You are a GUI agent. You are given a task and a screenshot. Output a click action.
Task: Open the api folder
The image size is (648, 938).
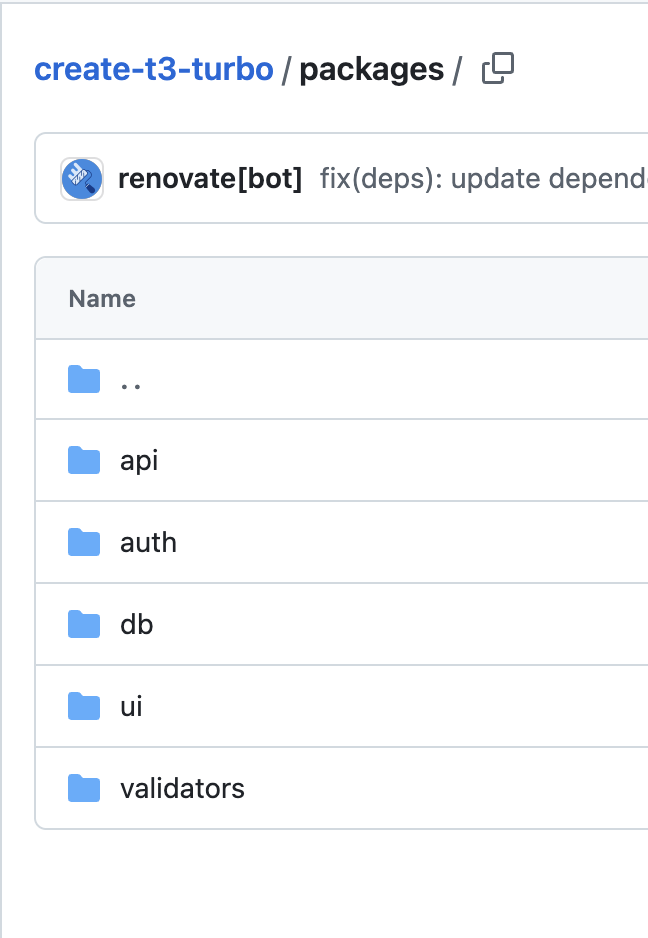coord(139,461)
